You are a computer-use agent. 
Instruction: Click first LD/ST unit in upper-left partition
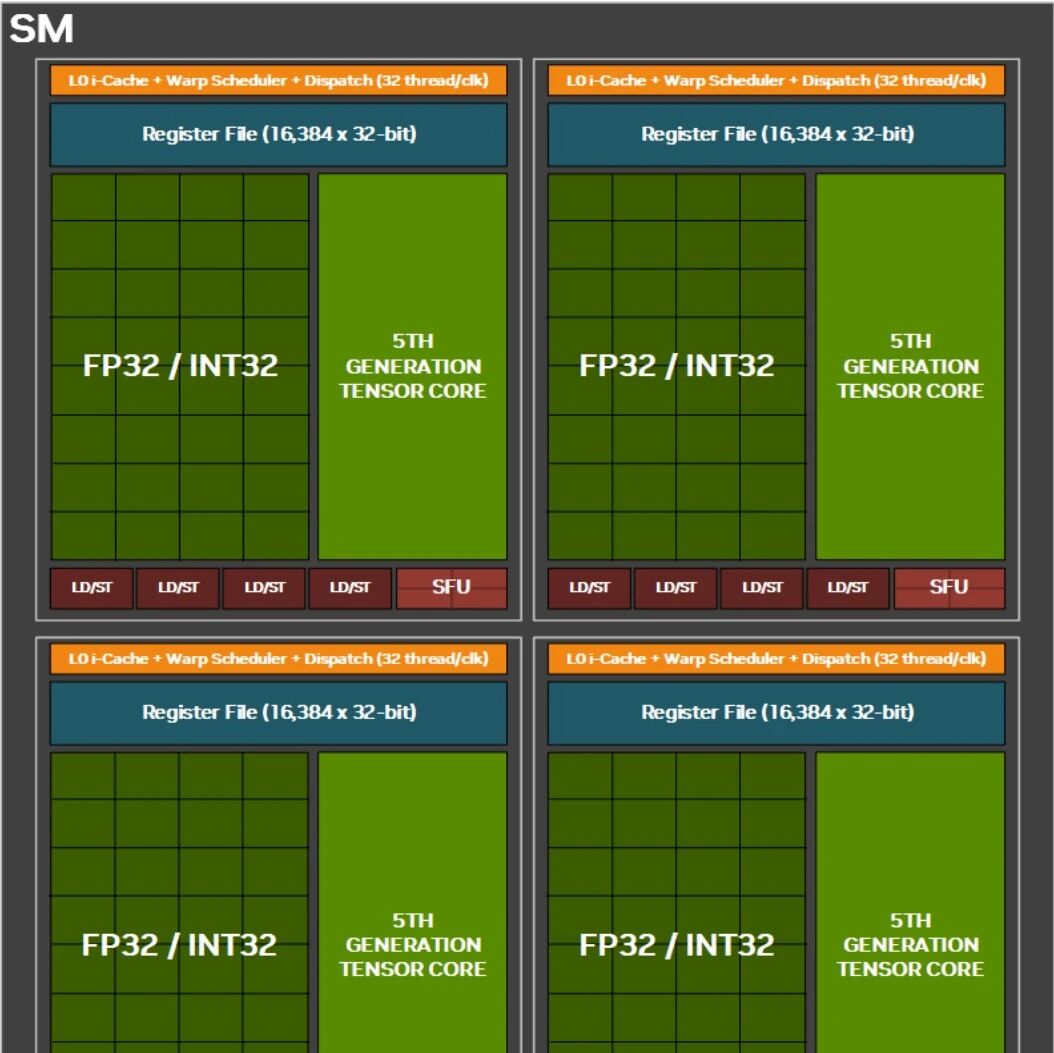(92, 588)
